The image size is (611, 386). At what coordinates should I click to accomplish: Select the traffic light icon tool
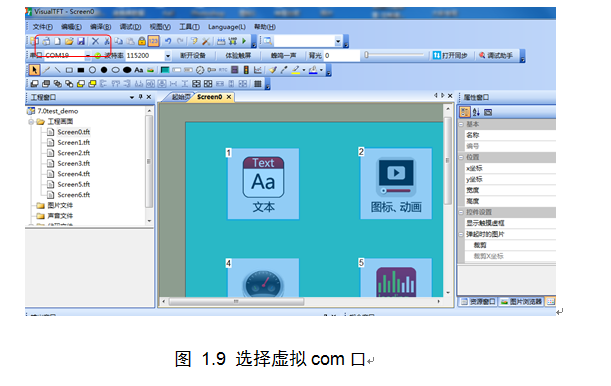click(x=246, y=70)
